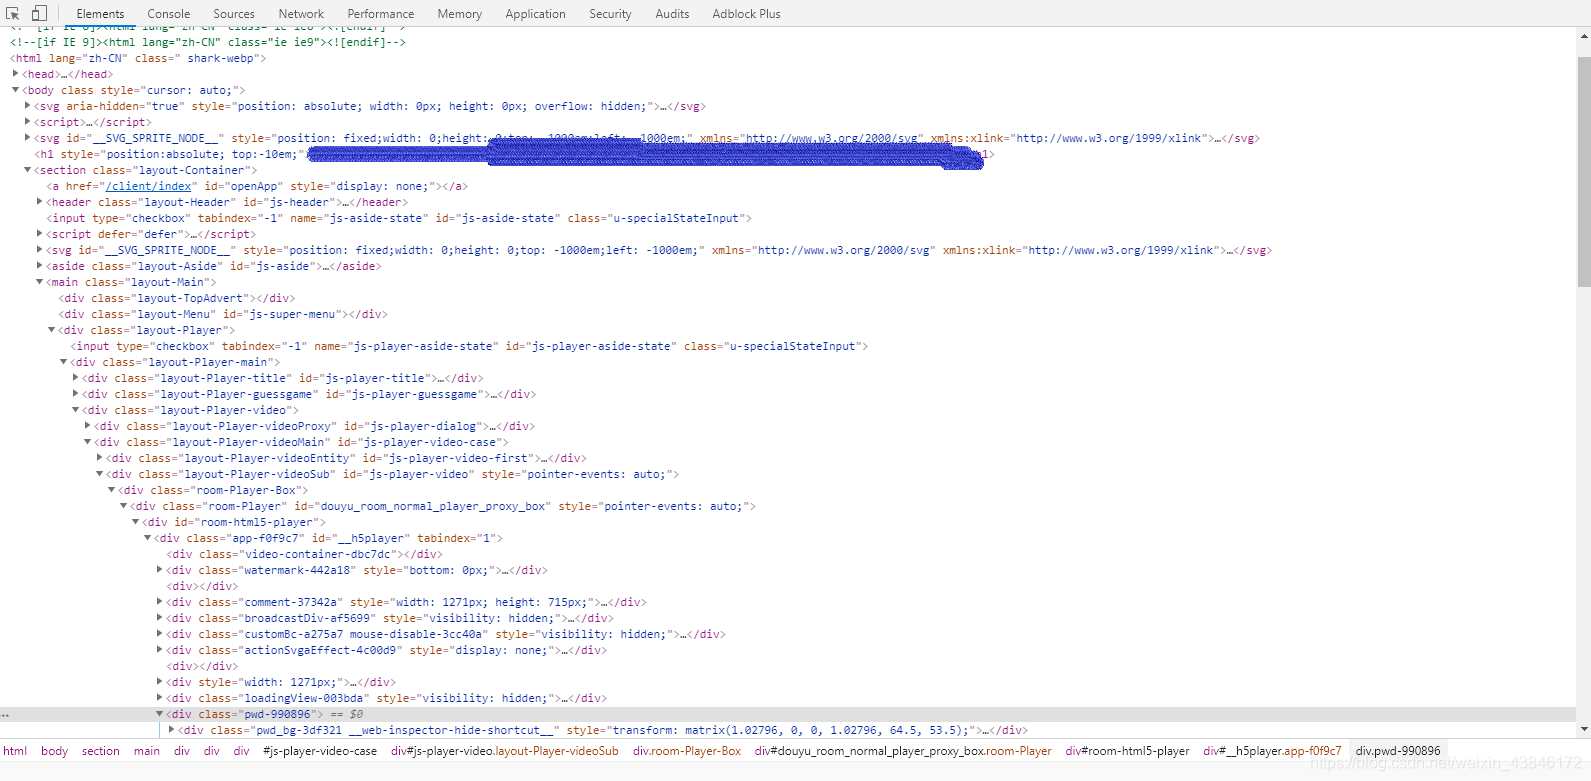Click the html breadcrumb item

click(x=15, y=751)
